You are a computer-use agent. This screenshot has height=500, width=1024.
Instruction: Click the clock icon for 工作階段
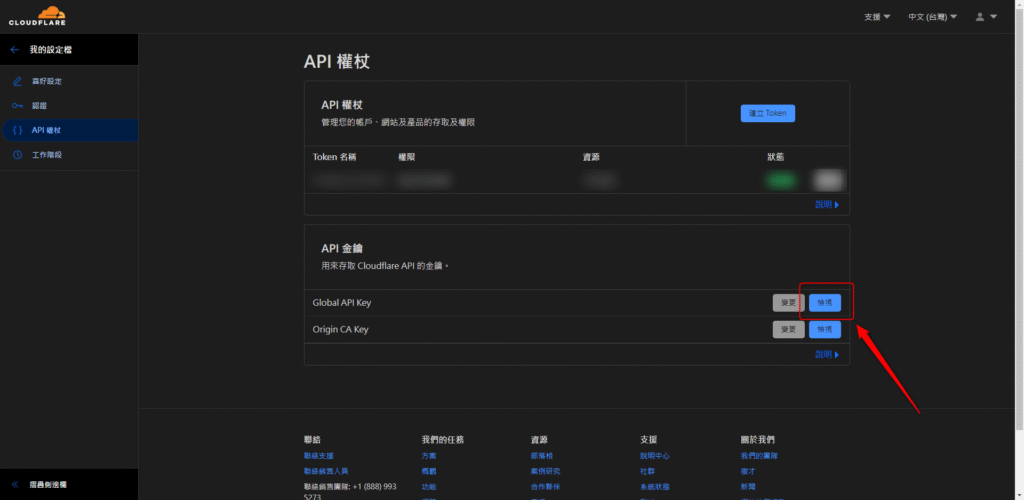(x=17, y=155)
